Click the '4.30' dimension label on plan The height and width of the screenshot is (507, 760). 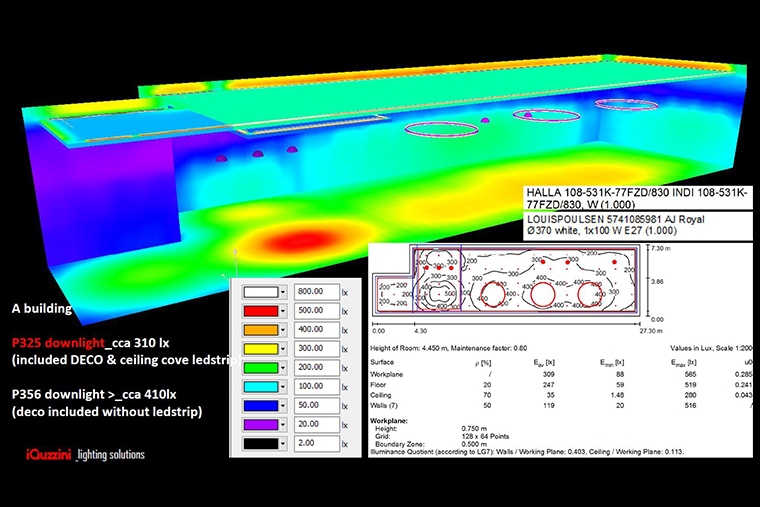pyautogui.click(x=421, y=331)
